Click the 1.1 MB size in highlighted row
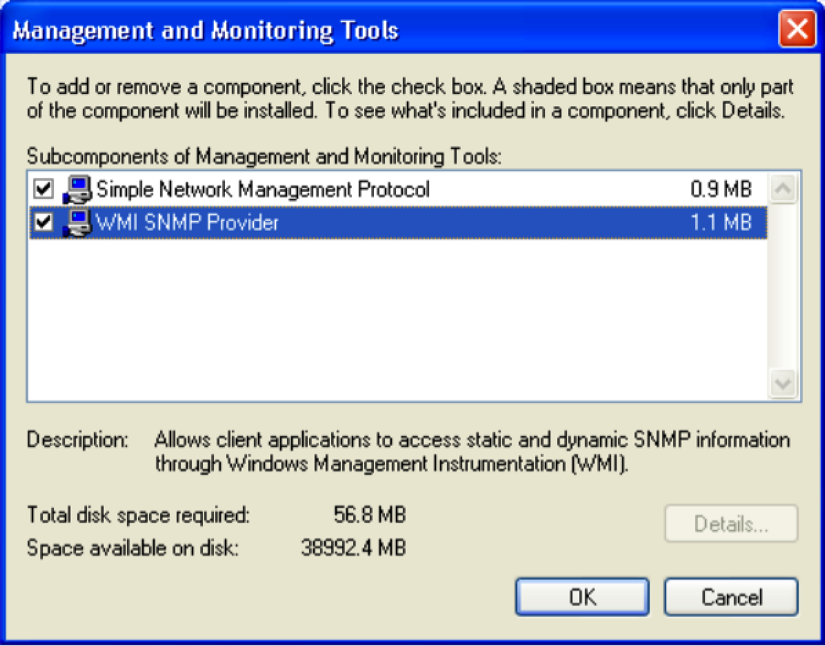The height and width of the screenshot is (646, 825). pyautogui.click(x=720, y=222)
